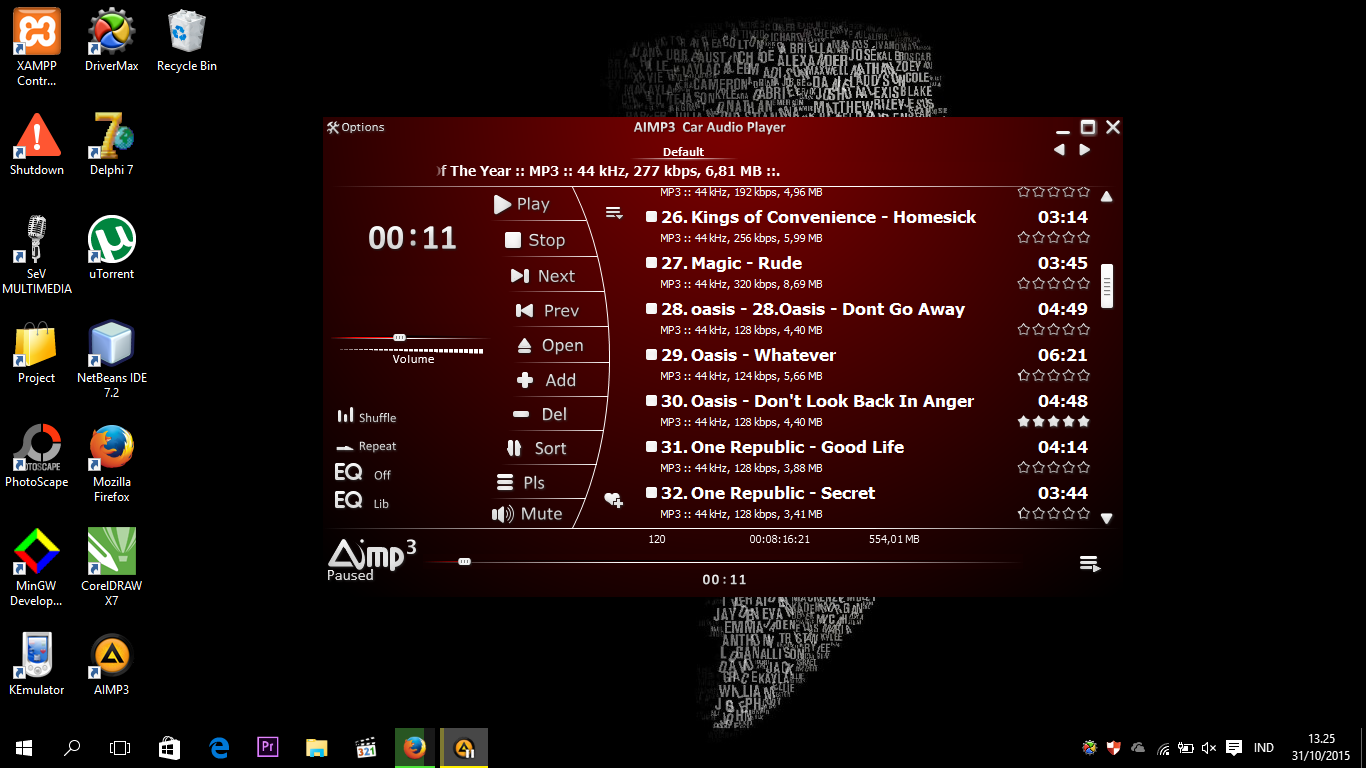Select the uTorrent desktop icon
1366x768 pixels.
point(112,248)
